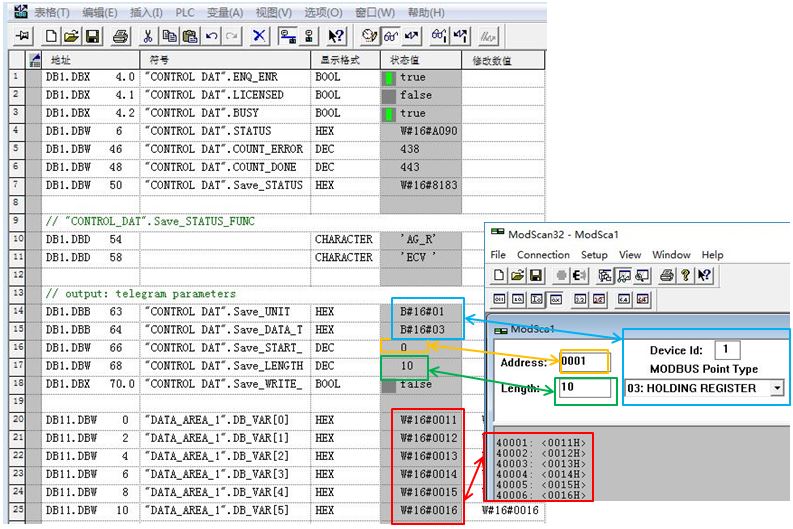Open ModScan32 View menu
Screen dimensions: 793x529
tap(630, 254)
